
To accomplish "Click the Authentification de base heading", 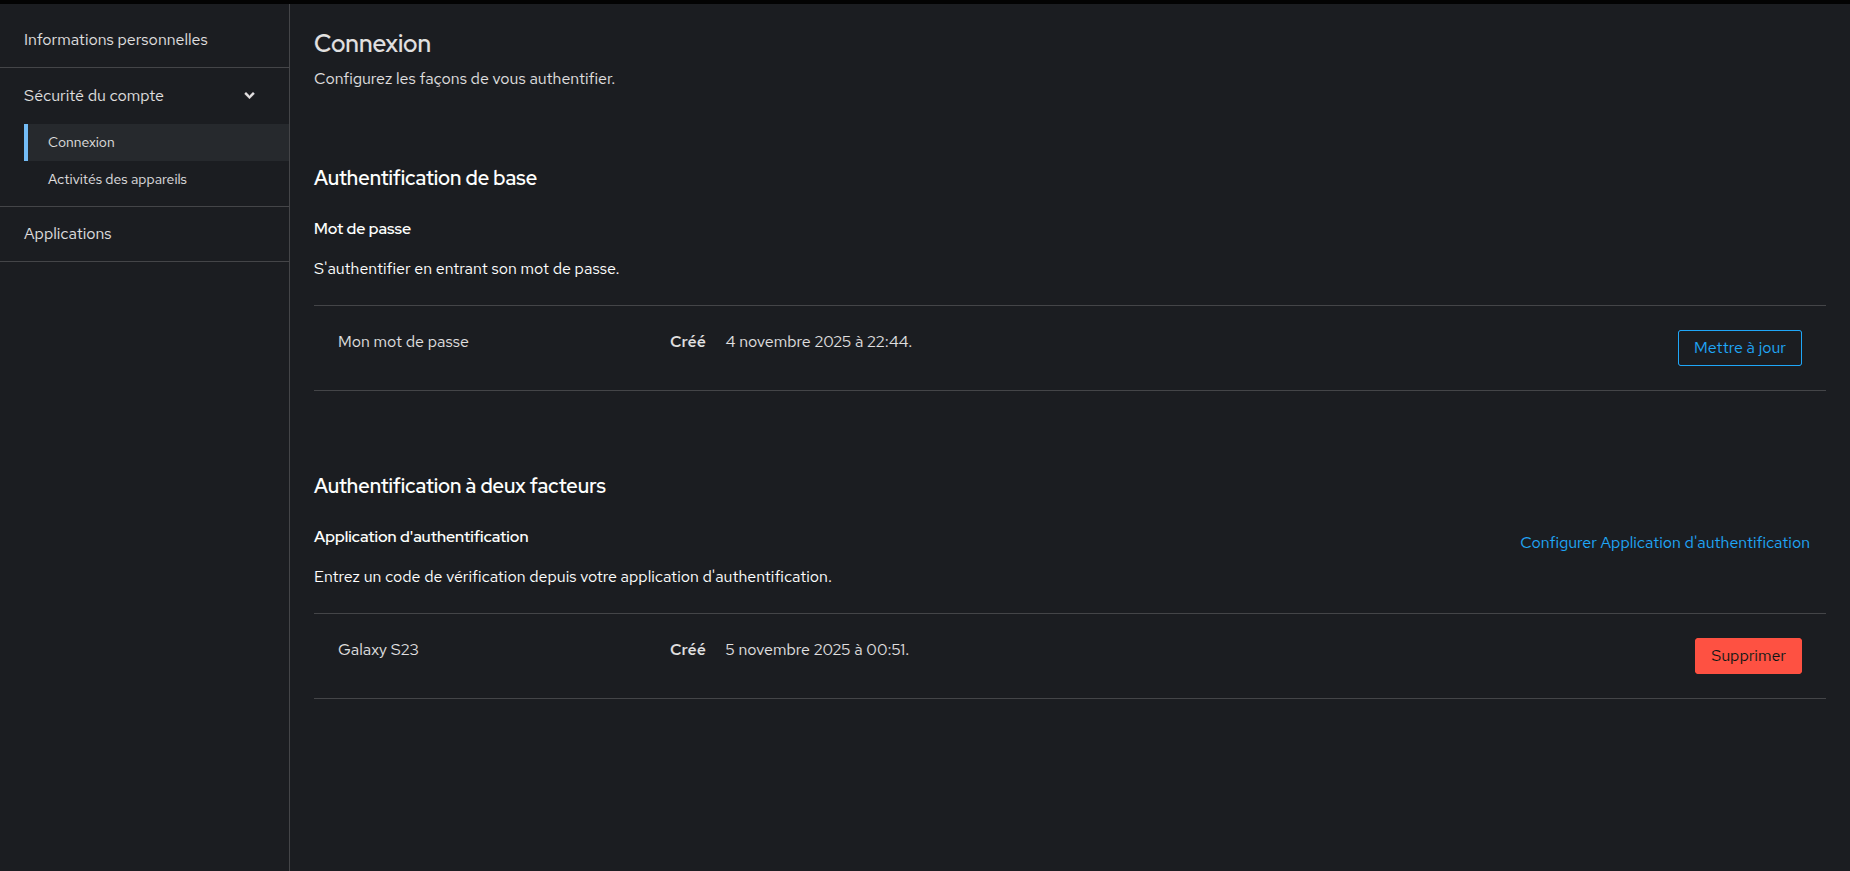I will click(425, 178).
